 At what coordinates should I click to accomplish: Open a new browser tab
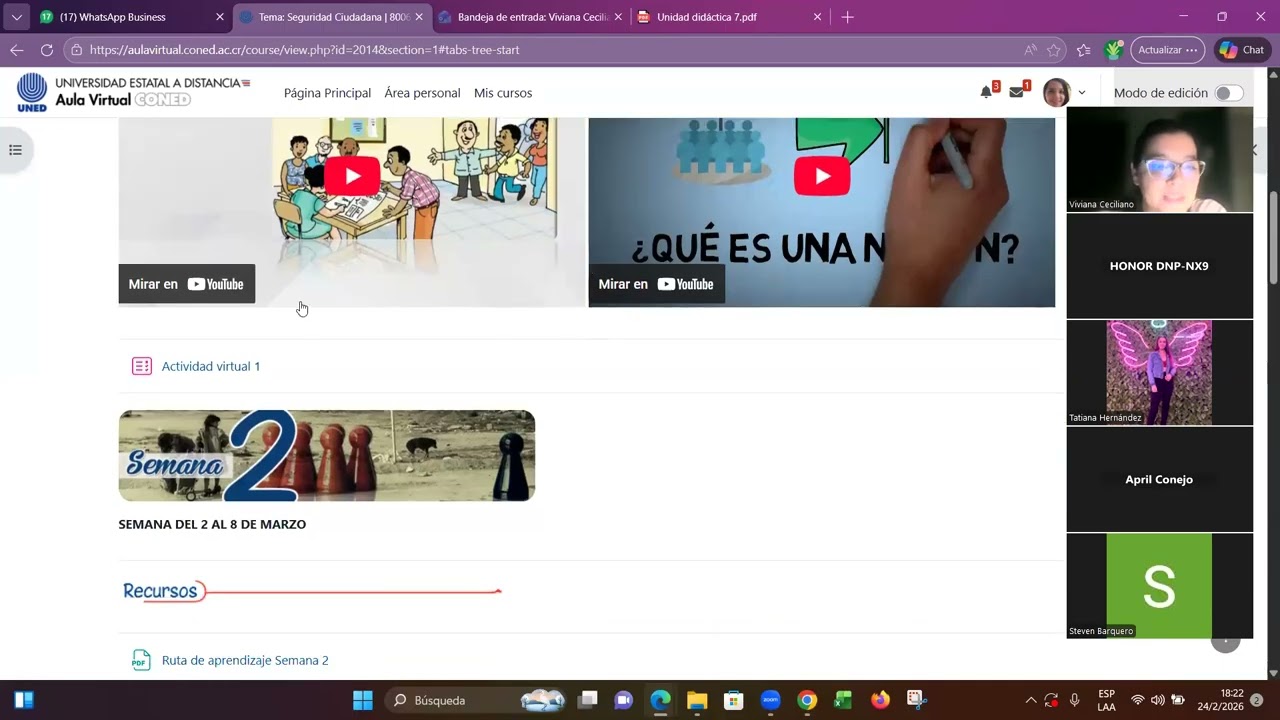click(848, 17)
